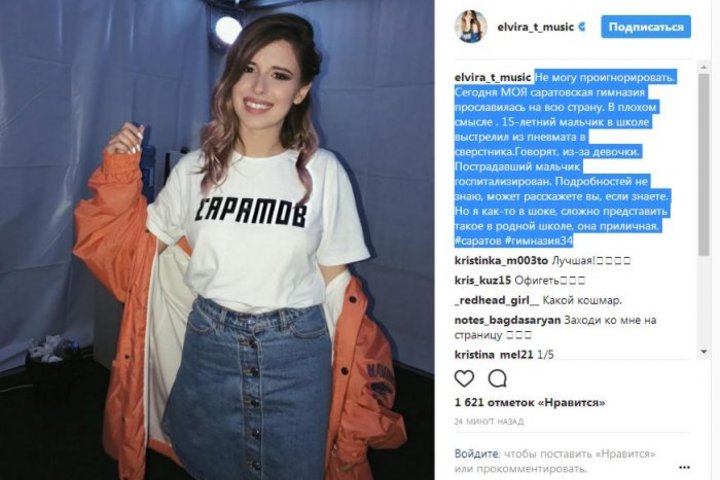View the 1 621 likes count
The image size is (720, 480).
(x=529, y=403)
